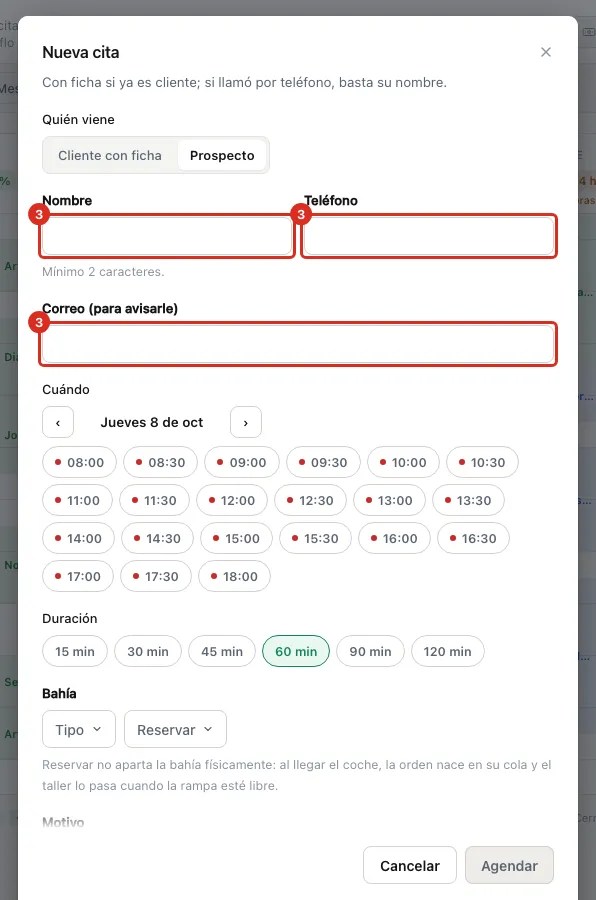596x900 pixels.
Task: Pick the 11:30 time slot
Action: tap(154, 501)
